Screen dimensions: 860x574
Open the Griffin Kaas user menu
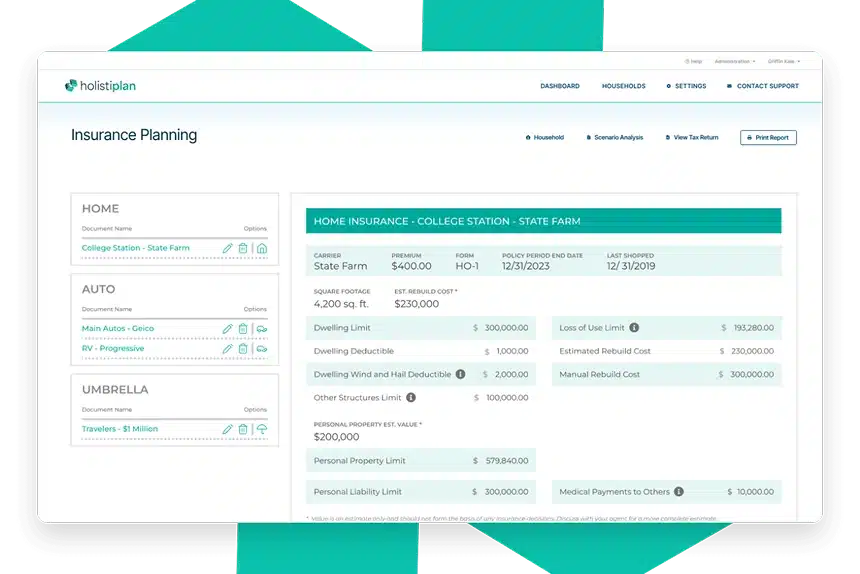783,61
